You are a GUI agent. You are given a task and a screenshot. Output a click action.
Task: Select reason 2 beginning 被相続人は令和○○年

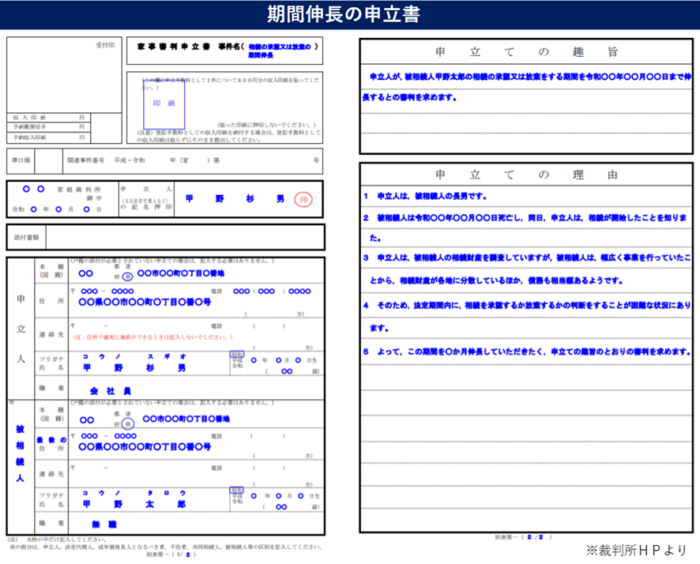click(525, 228)
